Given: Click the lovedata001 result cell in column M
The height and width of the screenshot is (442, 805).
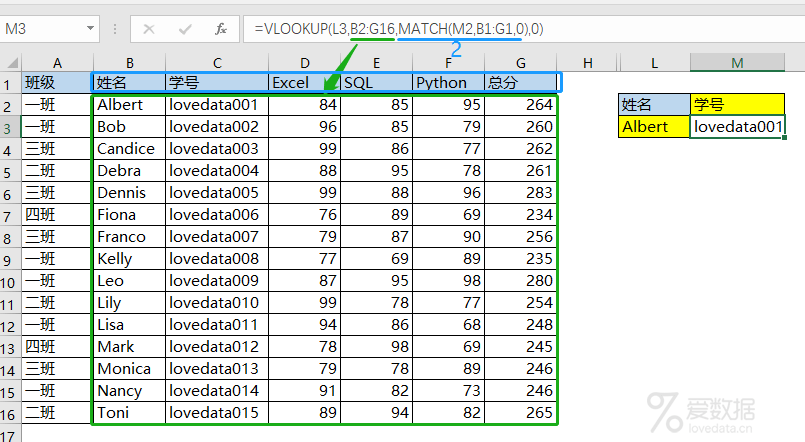Looking at the screenshot, I should 737,127.
